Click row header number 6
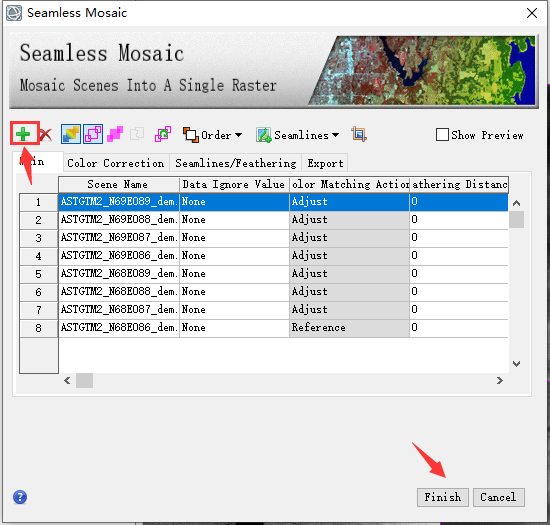The height and width of the screenshot is (525, 550). [39, 292]
